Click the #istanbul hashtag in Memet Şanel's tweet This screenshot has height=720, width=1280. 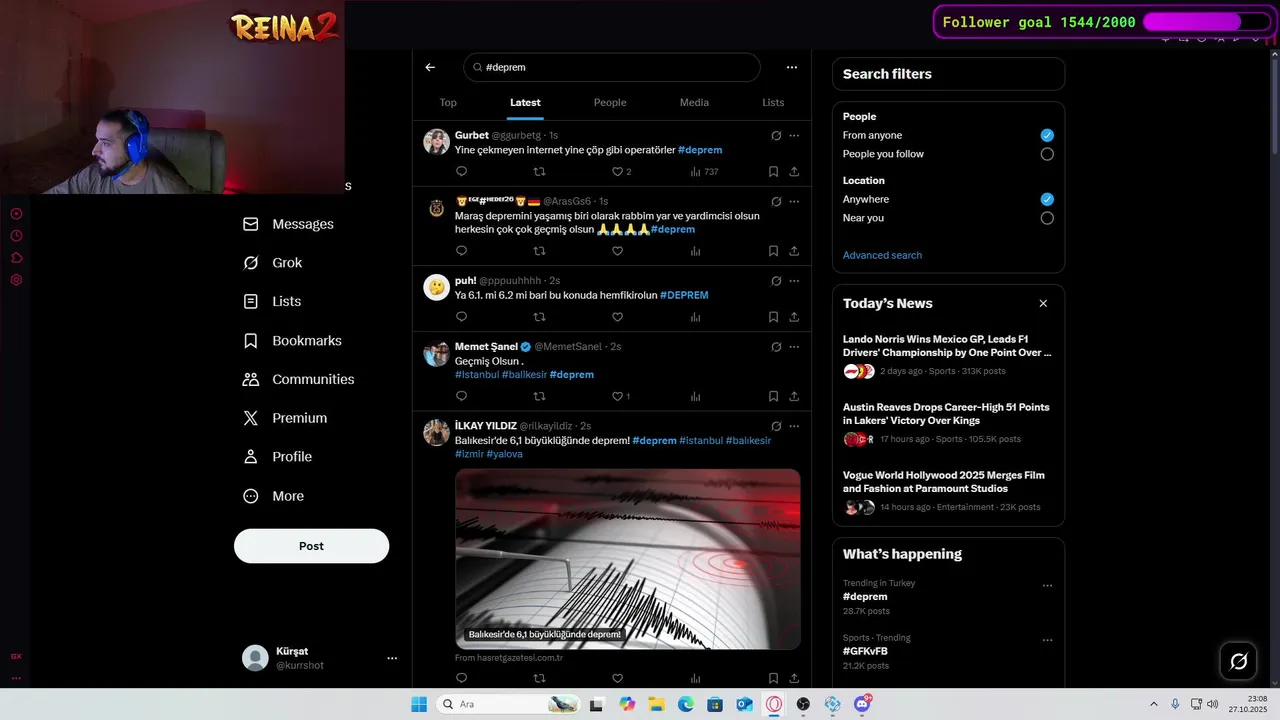point(477,375)
